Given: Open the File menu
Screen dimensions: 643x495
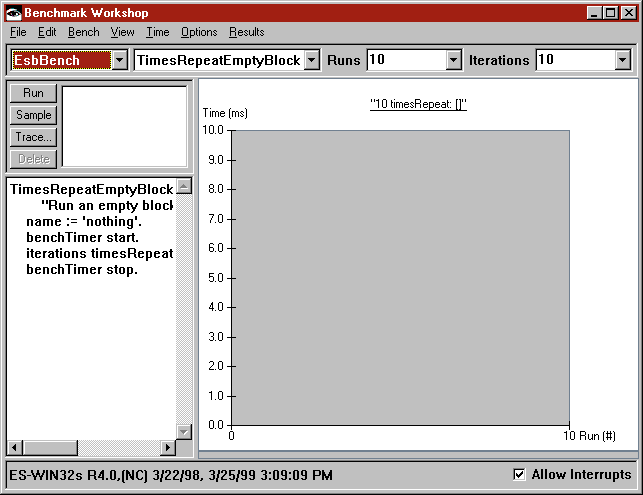Looking at the screenshot, I should click(17, 32).
